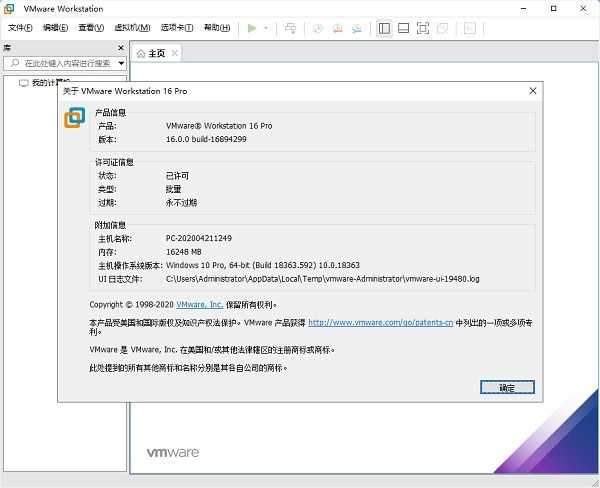Click the Windows 10 Pro host OS text

[263, 265]
